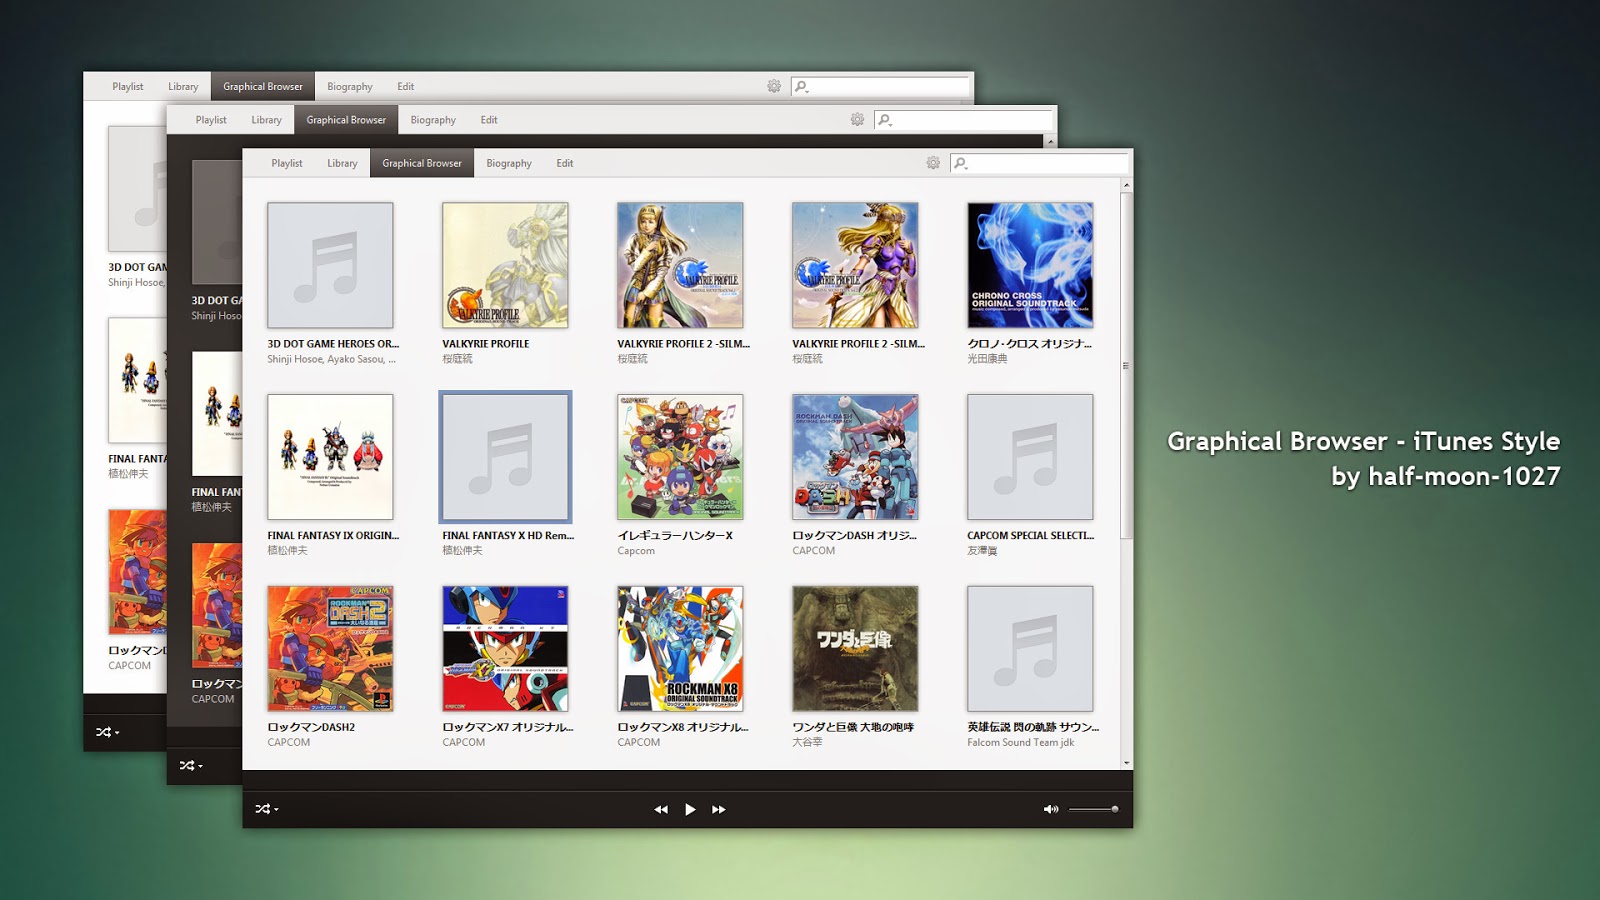
Task: Select VALKYRIE PROFILE album cover
Action: (x=505, y=265)
